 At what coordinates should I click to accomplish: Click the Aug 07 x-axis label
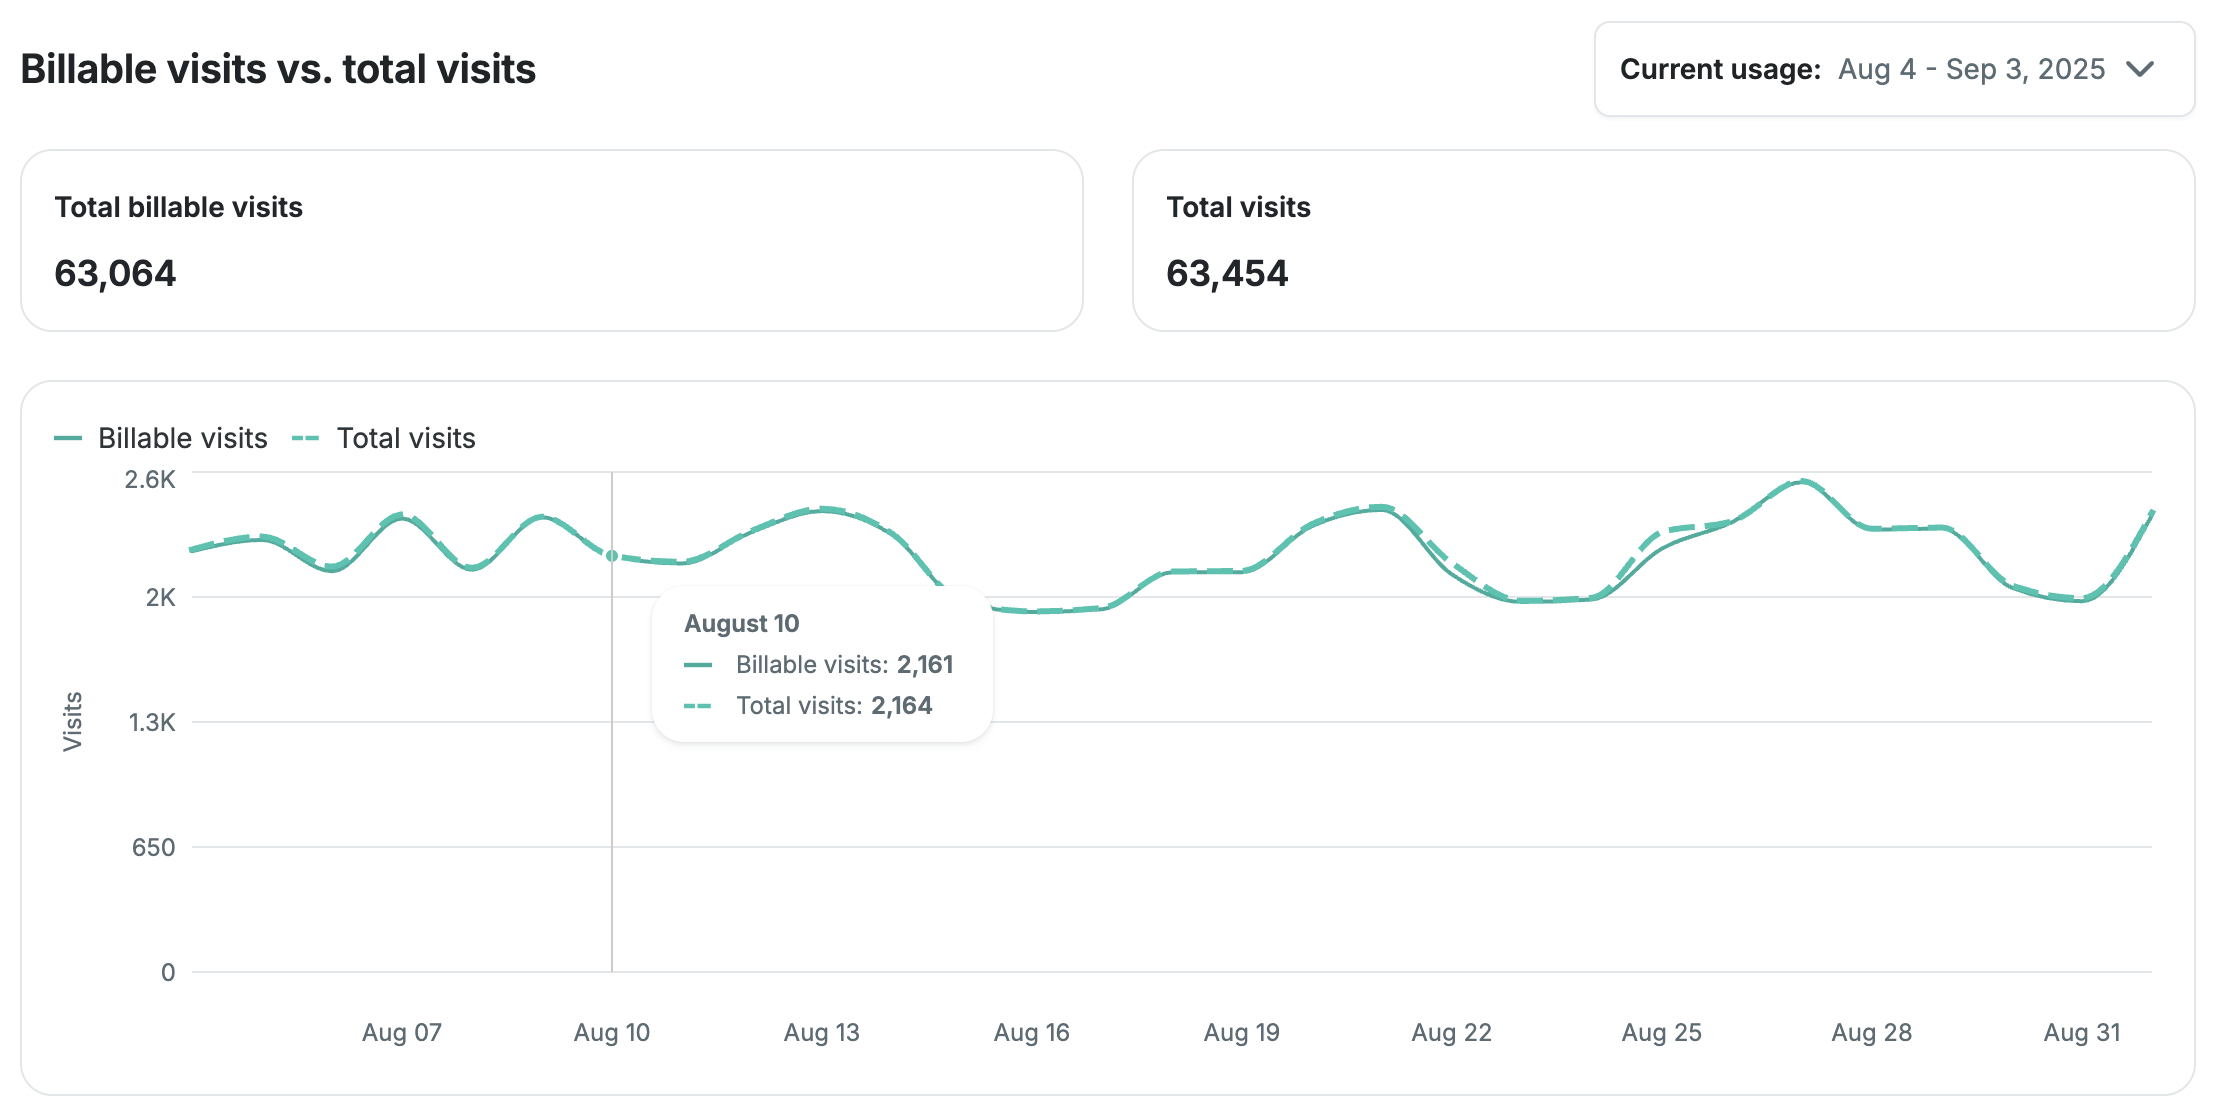(x=401, y=1032)
